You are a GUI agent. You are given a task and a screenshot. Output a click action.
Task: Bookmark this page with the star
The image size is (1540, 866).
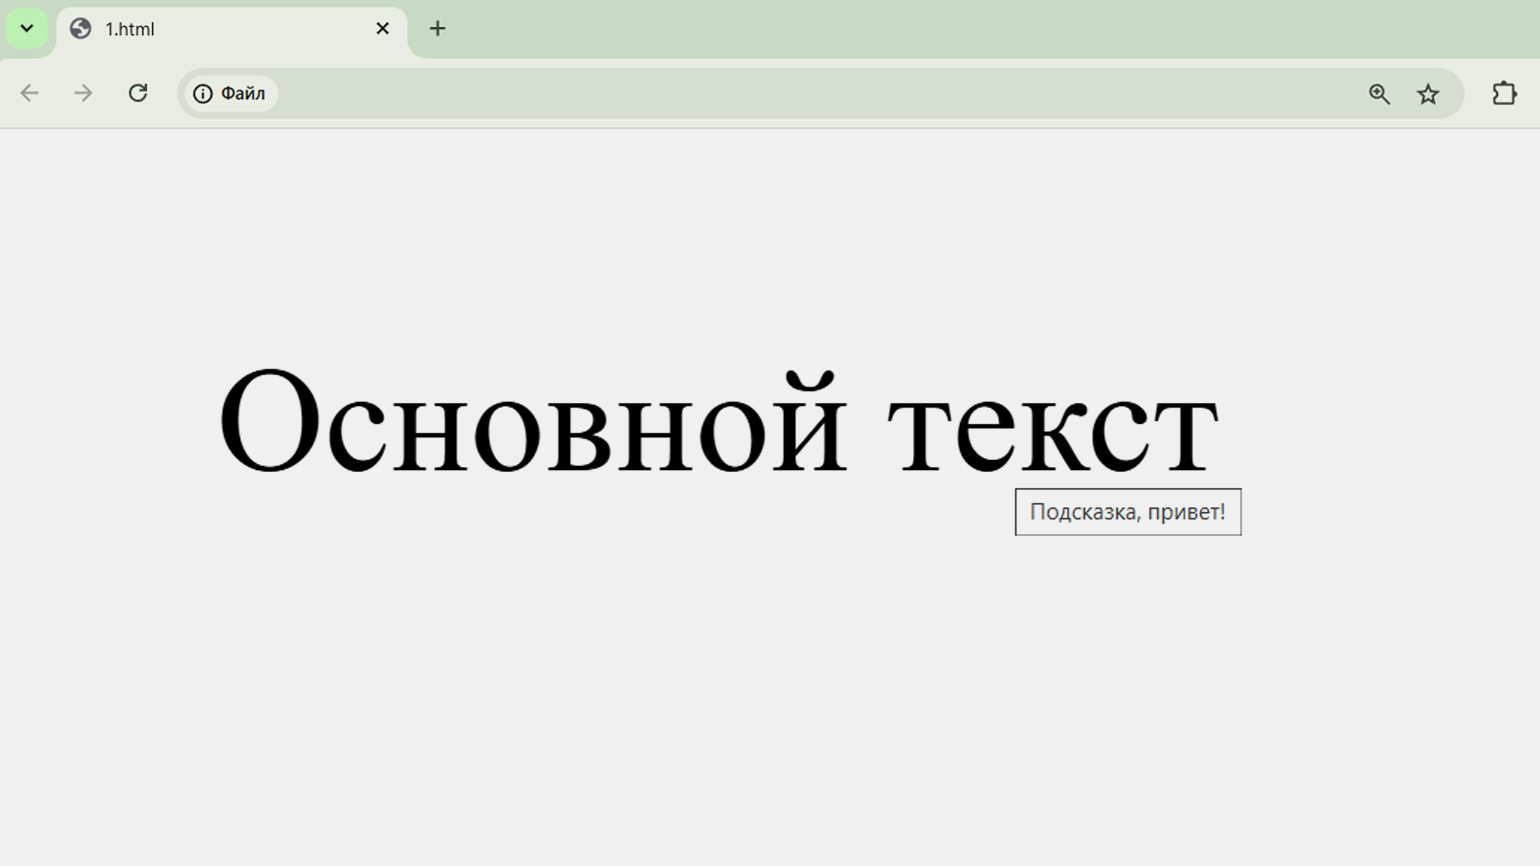(x=1428, y=93)
